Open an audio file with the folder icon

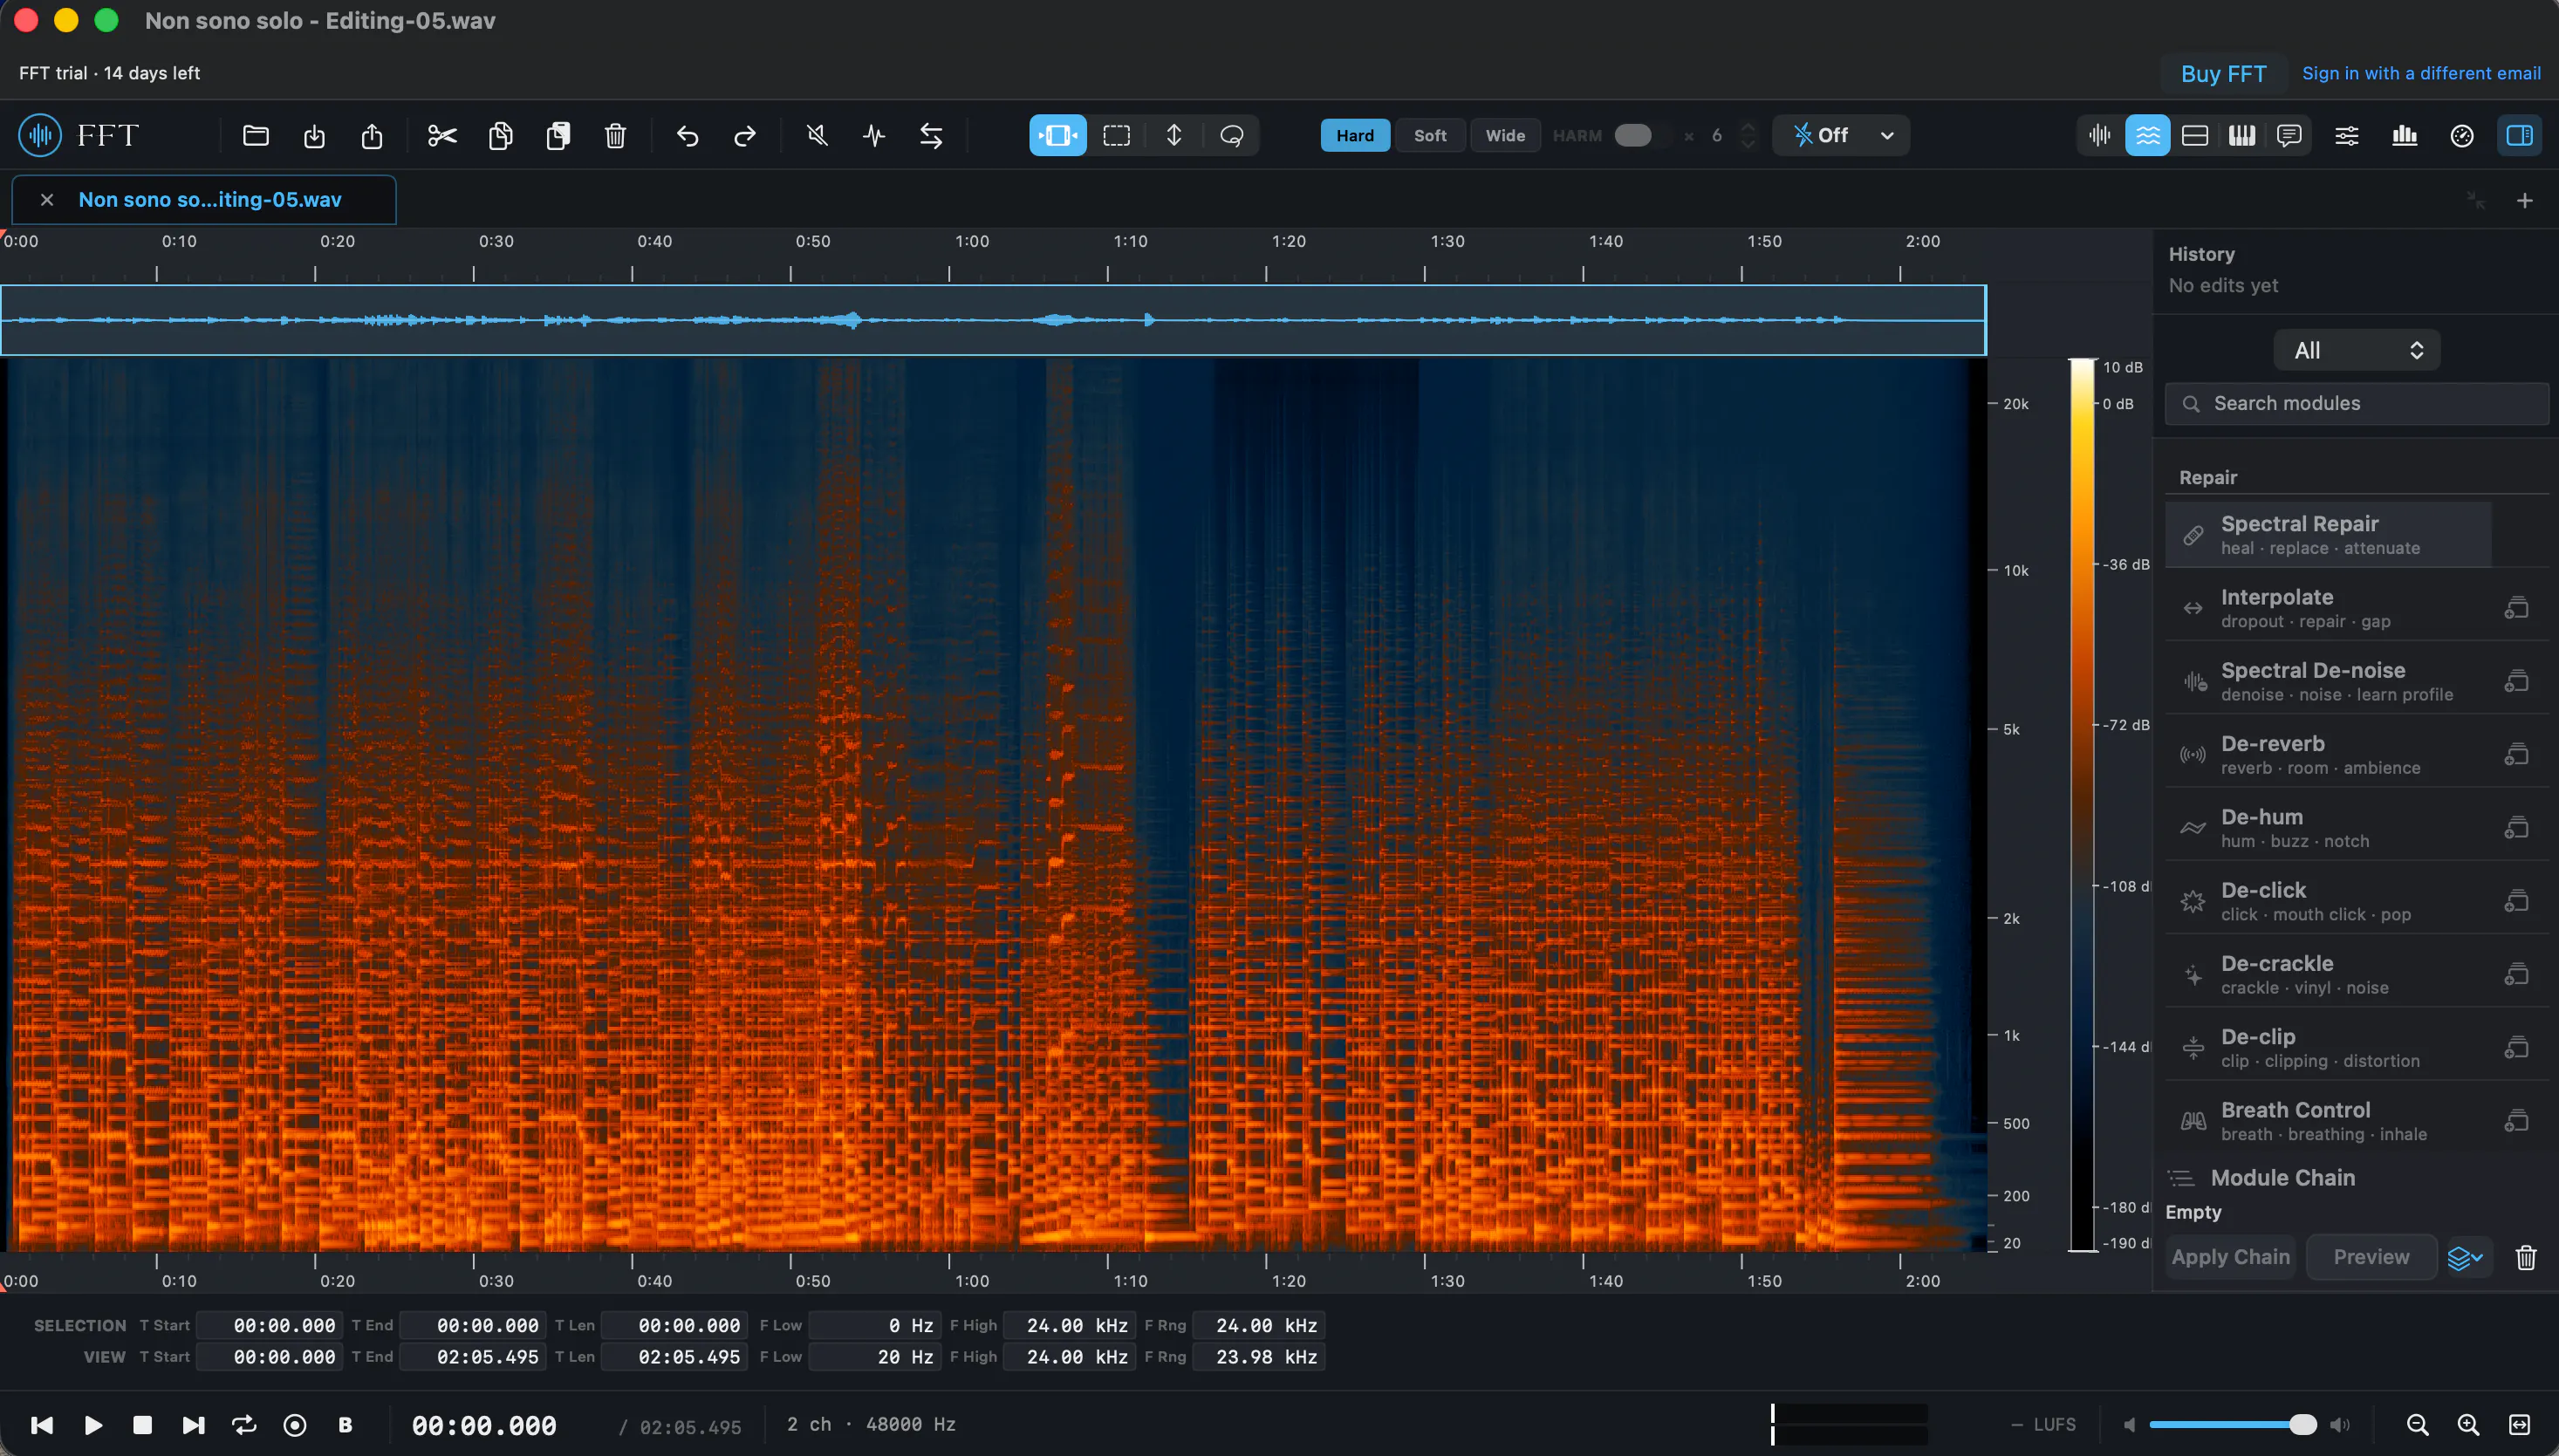[x=256, y=135]
